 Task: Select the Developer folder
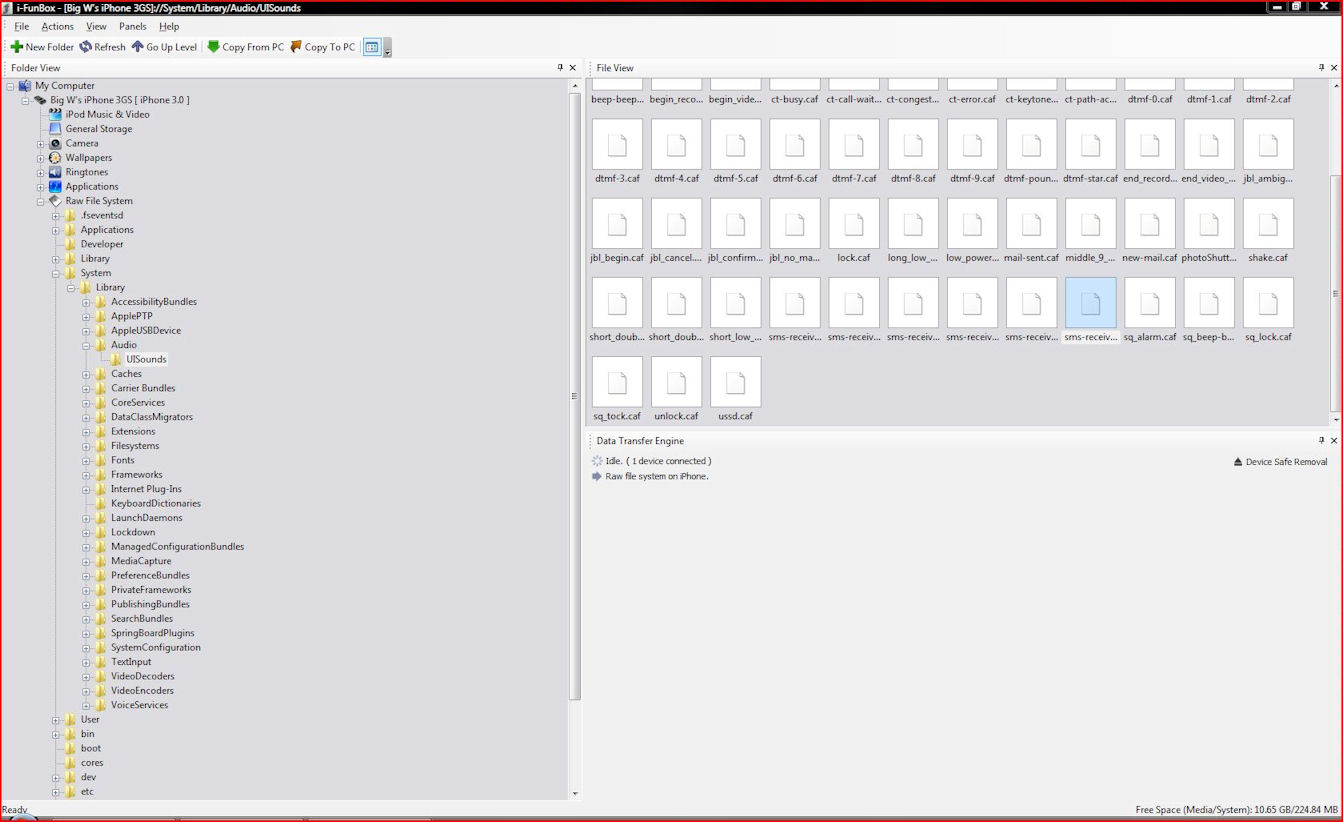[102, 244]
